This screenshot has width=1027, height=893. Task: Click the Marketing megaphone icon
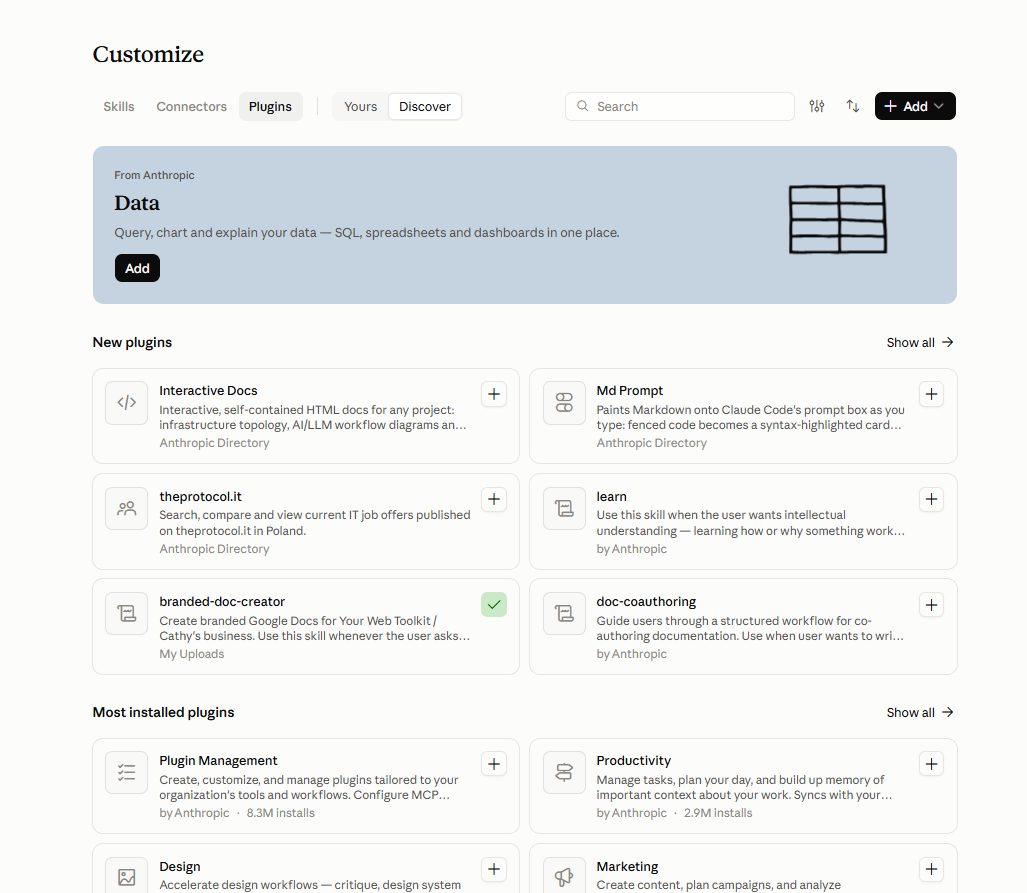pyautogui.click(x=564, y=877)
